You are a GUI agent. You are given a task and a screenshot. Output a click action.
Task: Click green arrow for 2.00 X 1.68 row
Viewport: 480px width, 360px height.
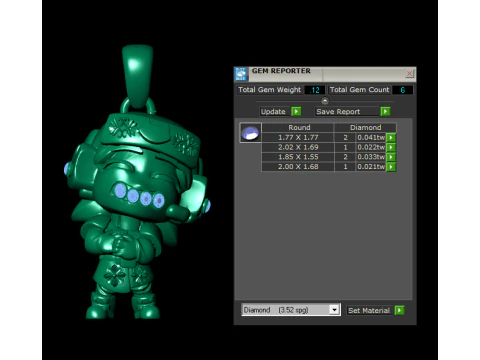tap(391, 166)
